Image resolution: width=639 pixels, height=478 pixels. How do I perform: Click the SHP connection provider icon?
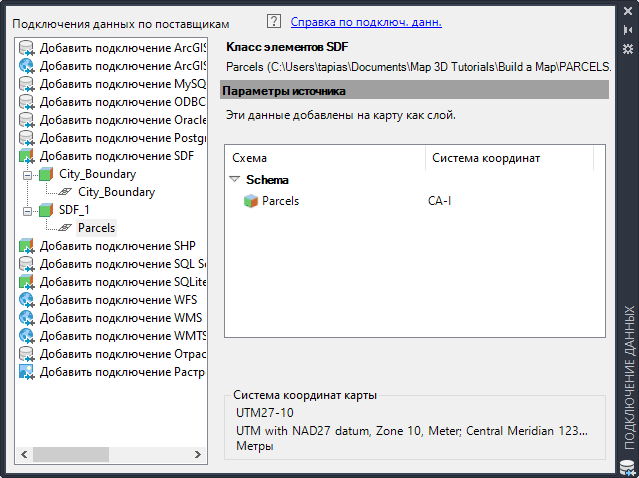coord(26,246)
